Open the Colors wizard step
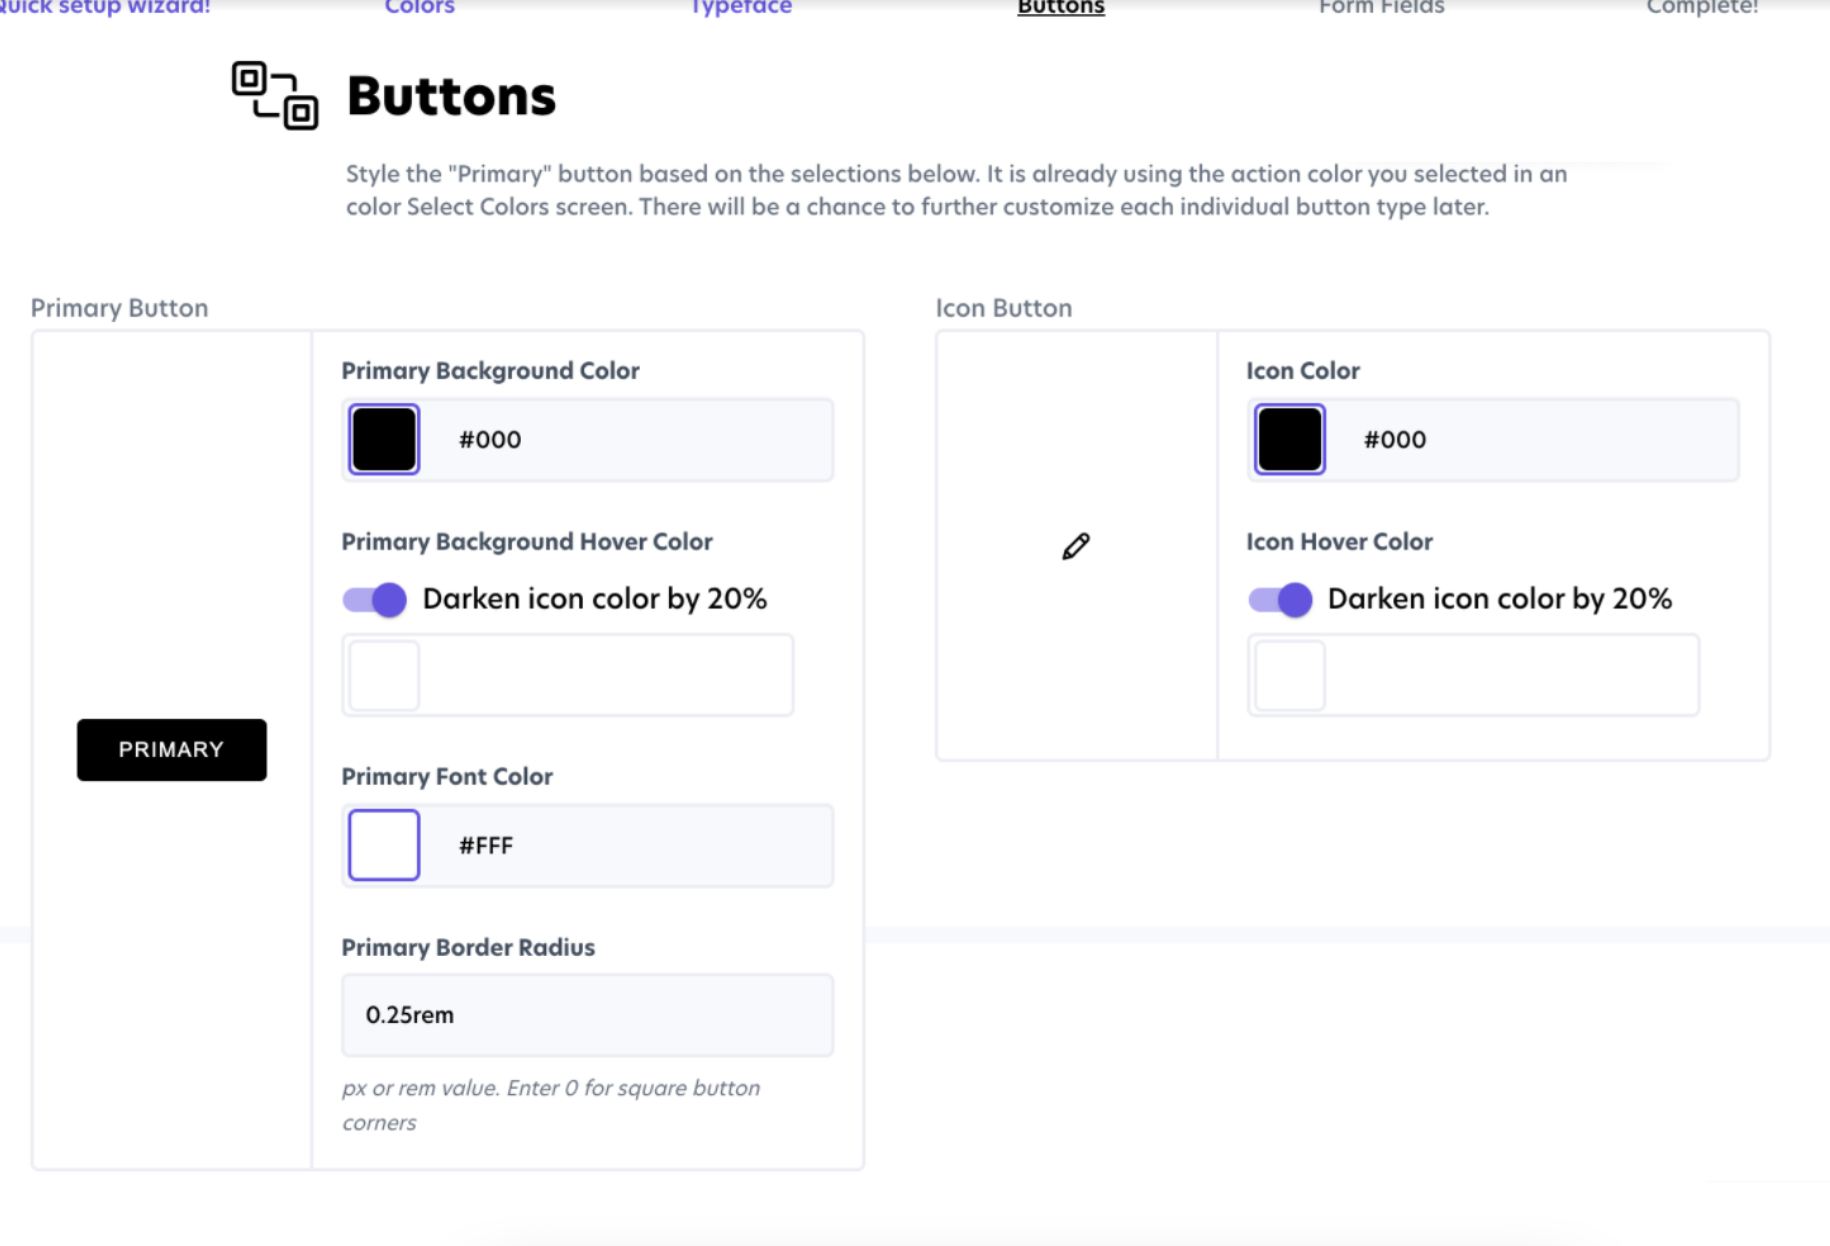Screen dimensions: 1830x1246 (420, 8)
